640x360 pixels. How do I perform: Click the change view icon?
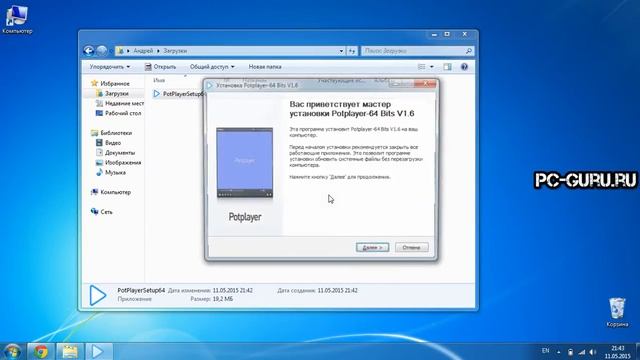click(x=422, y=67)
